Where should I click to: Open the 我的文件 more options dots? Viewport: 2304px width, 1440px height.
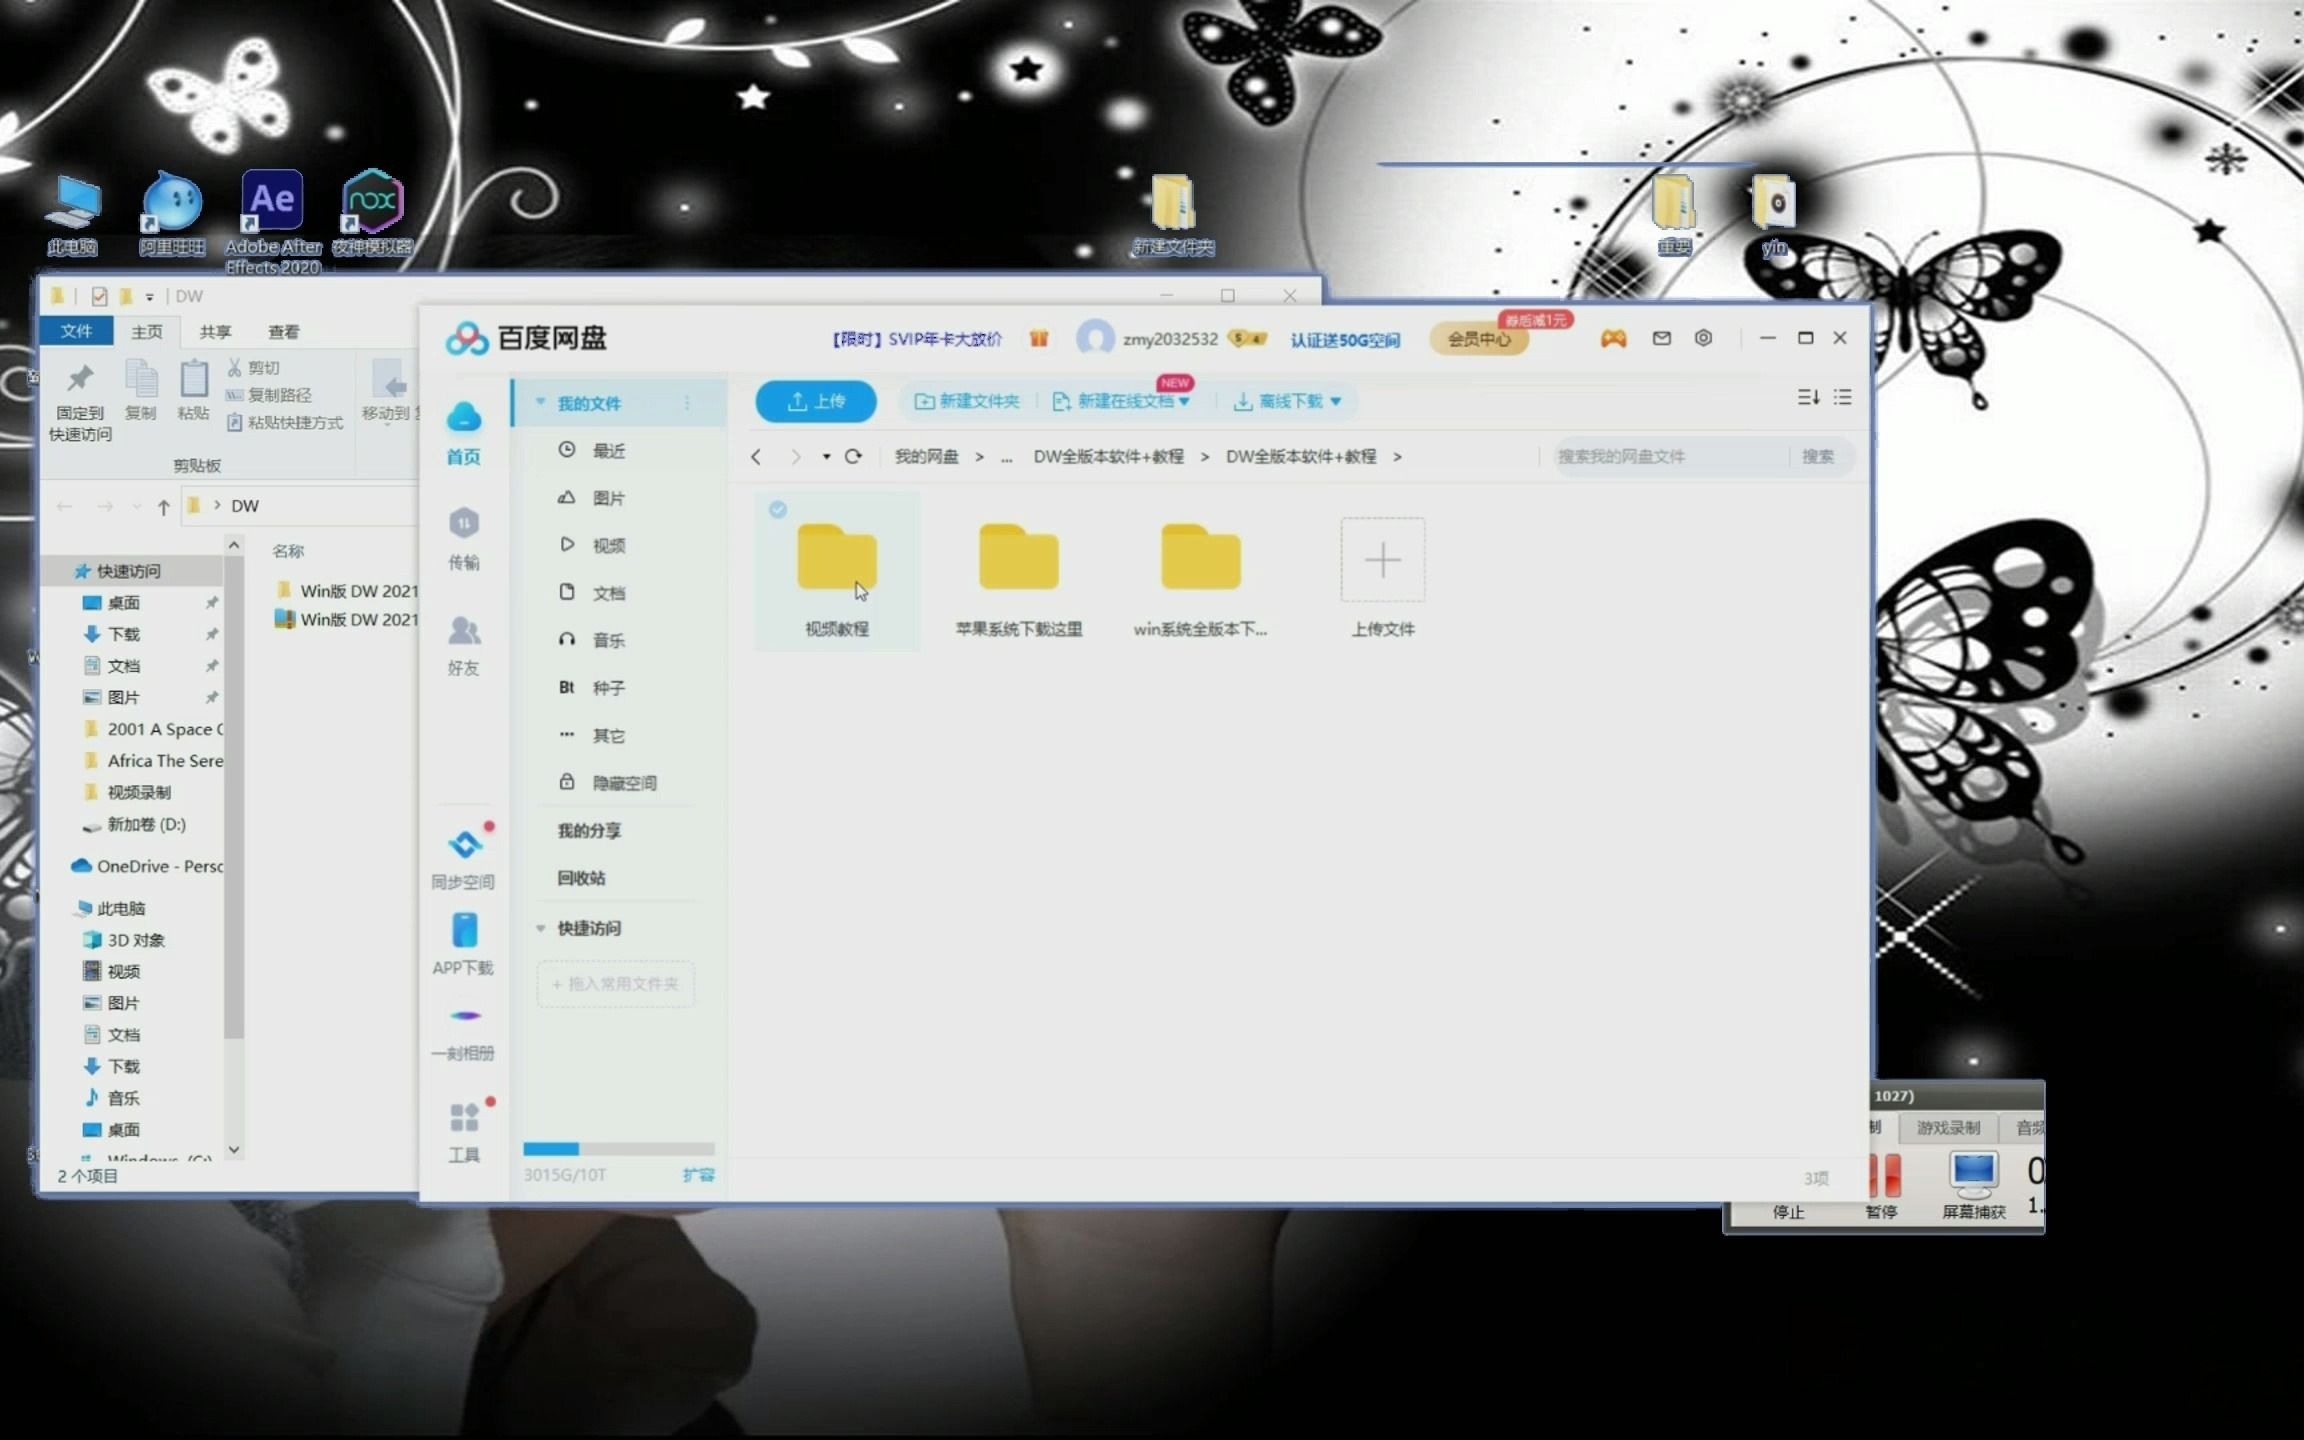tap(687, 402)
